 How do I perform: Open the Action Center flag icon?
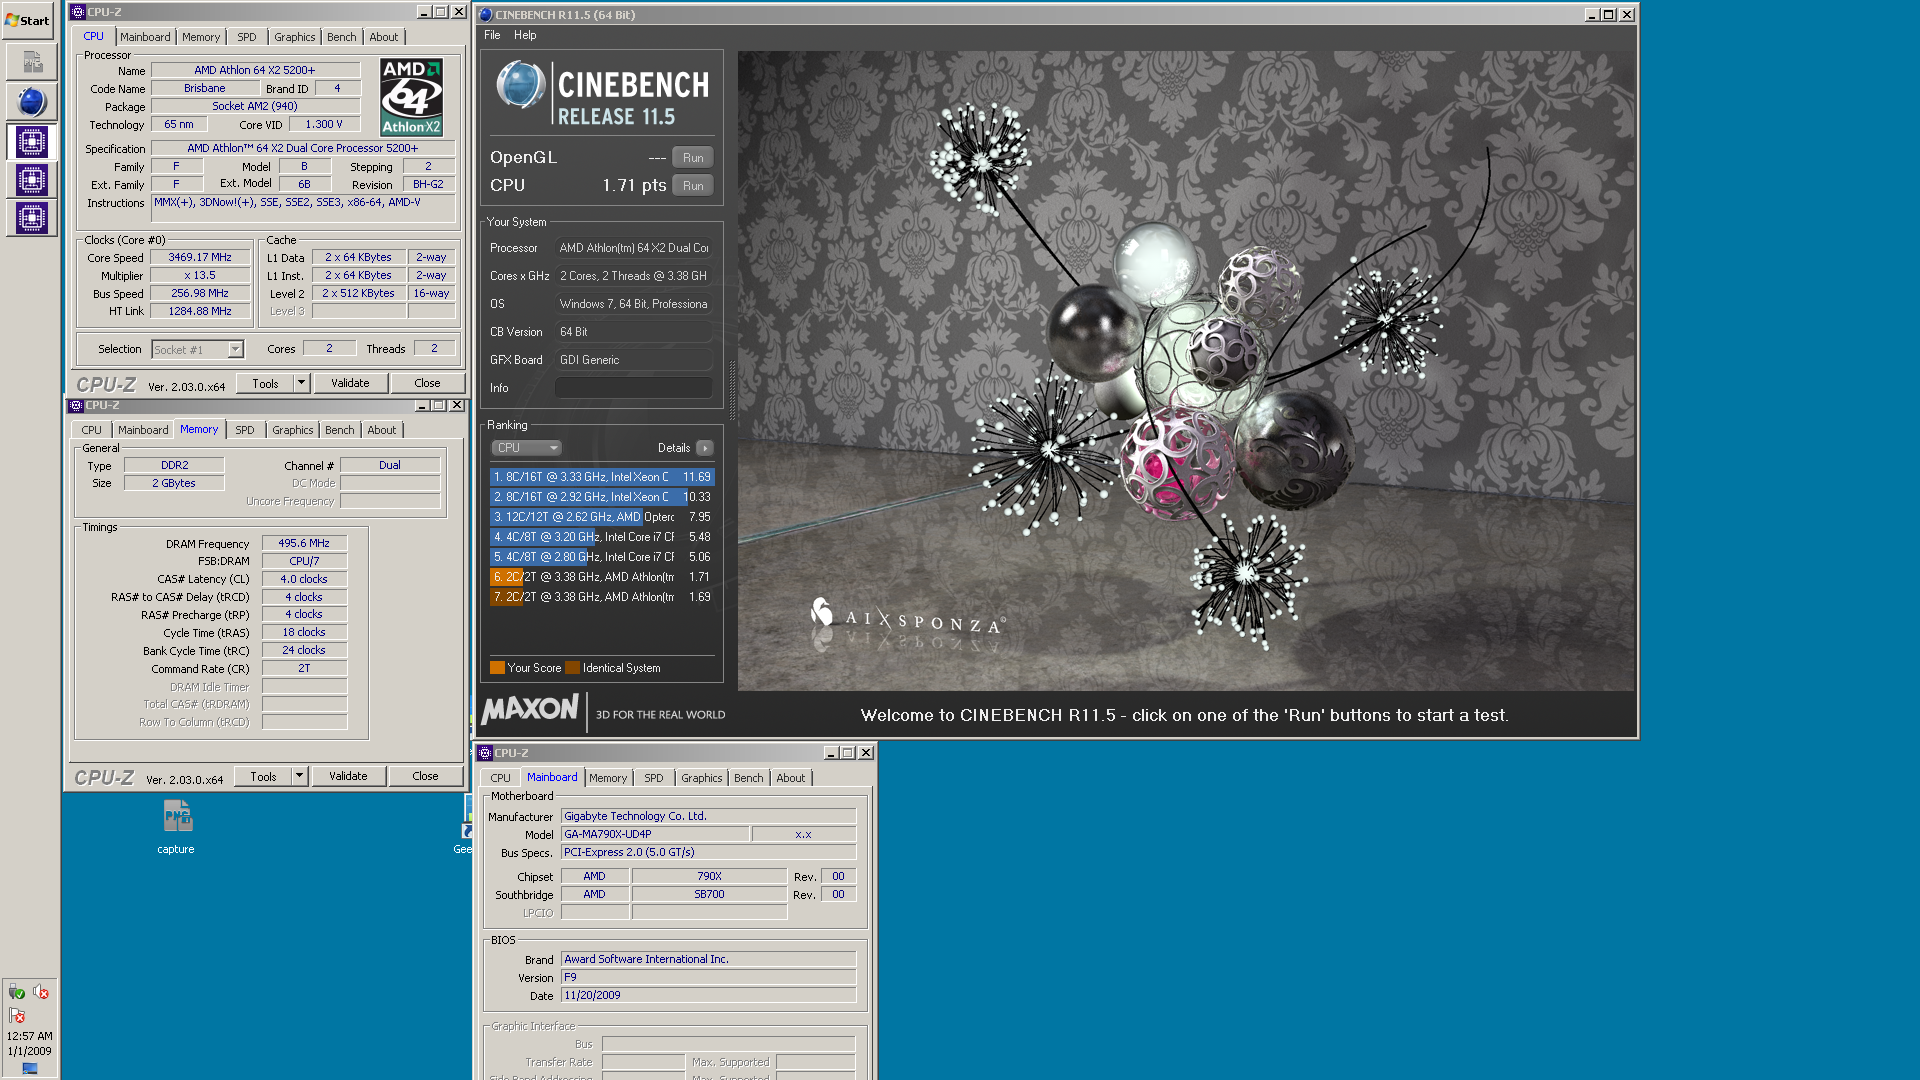pos(17,1015)
